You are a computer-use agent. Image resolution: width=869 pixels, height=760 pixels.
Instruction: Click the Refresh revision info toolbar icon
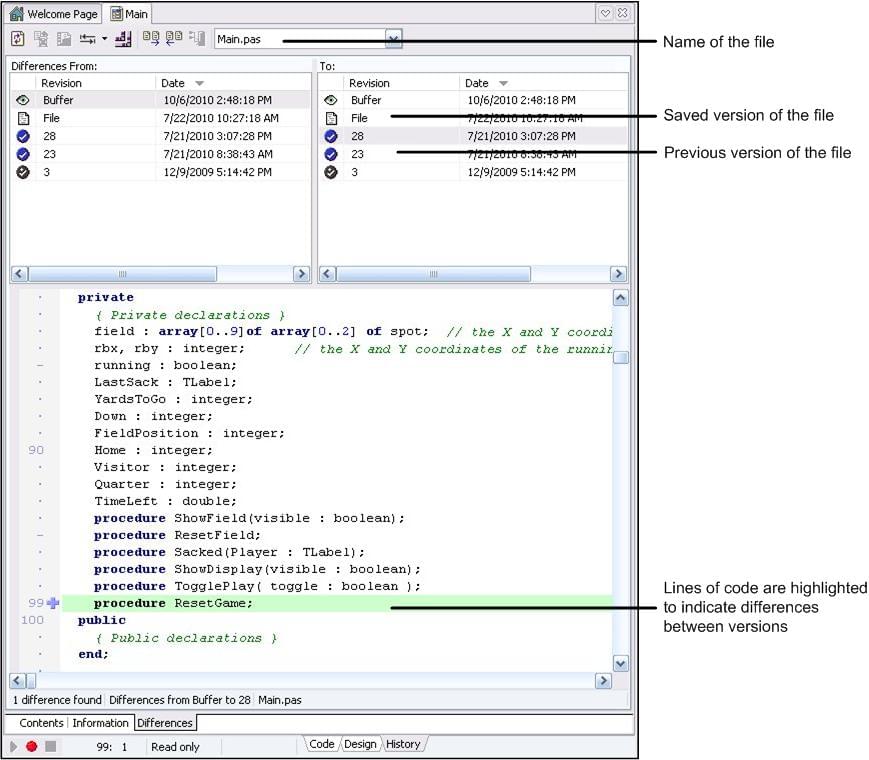(x=18, y=39)
